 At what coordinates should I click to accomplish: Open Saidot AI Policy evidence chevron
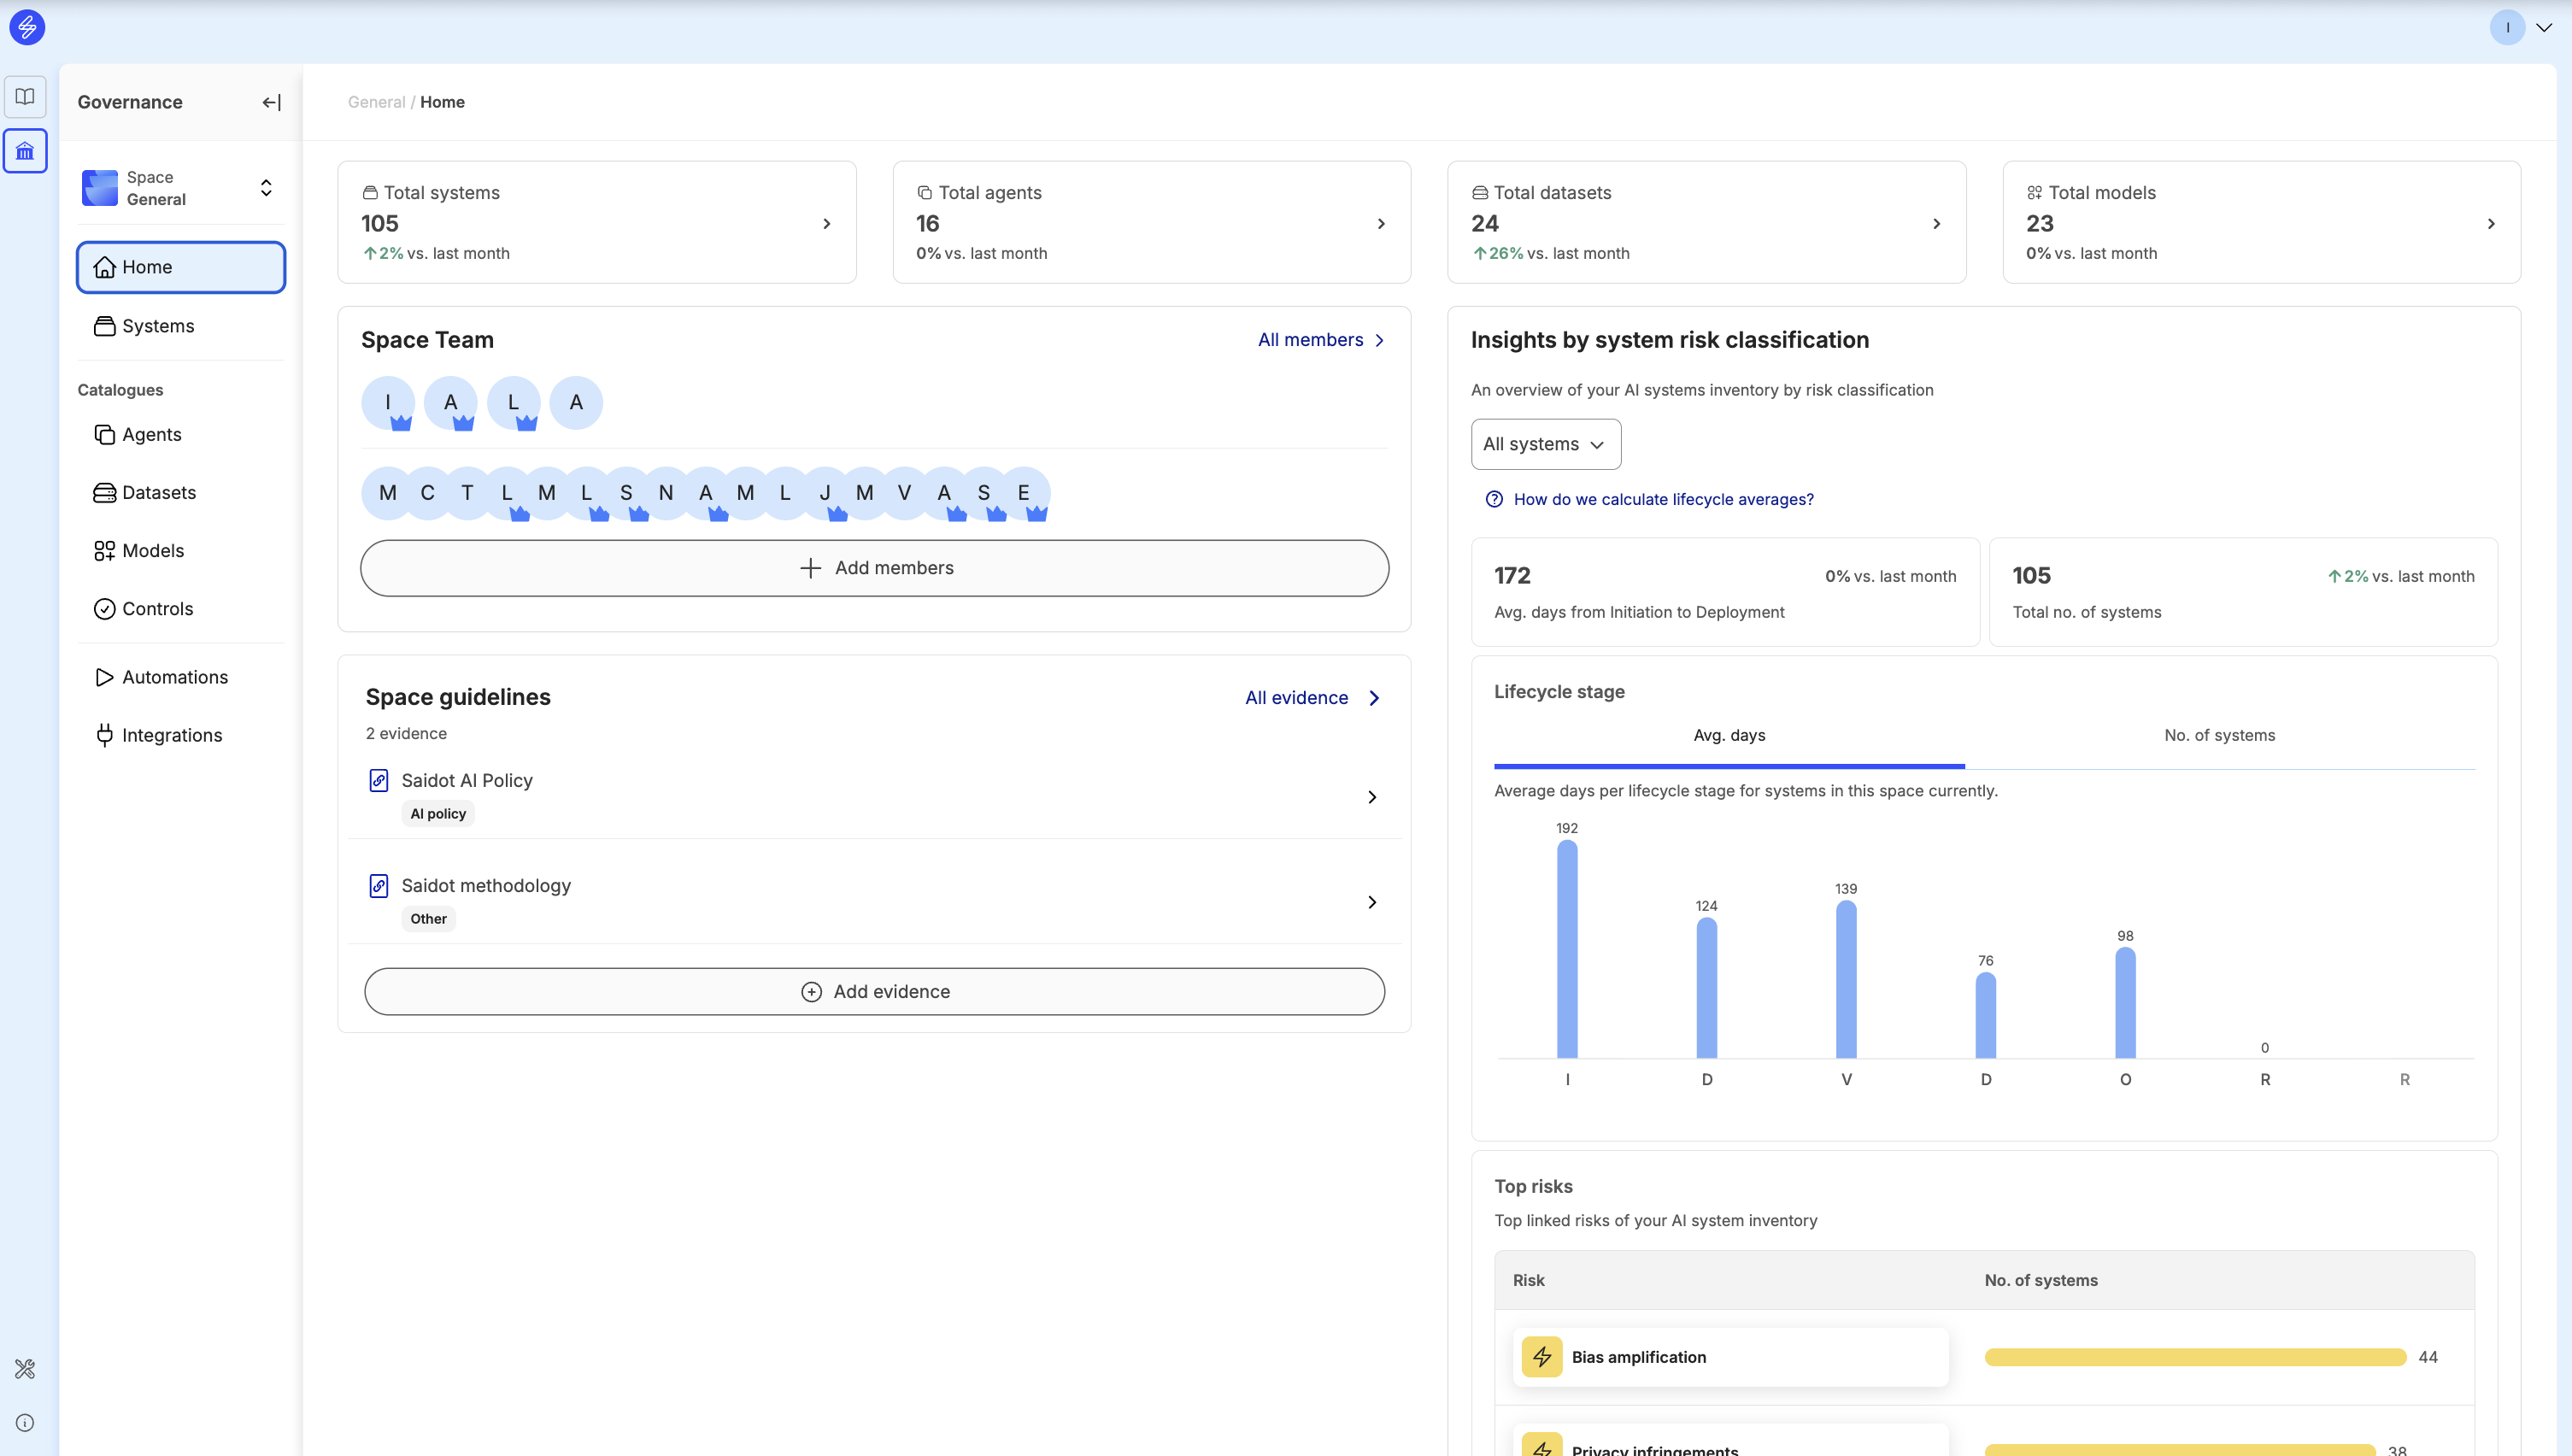(1372, 797)
